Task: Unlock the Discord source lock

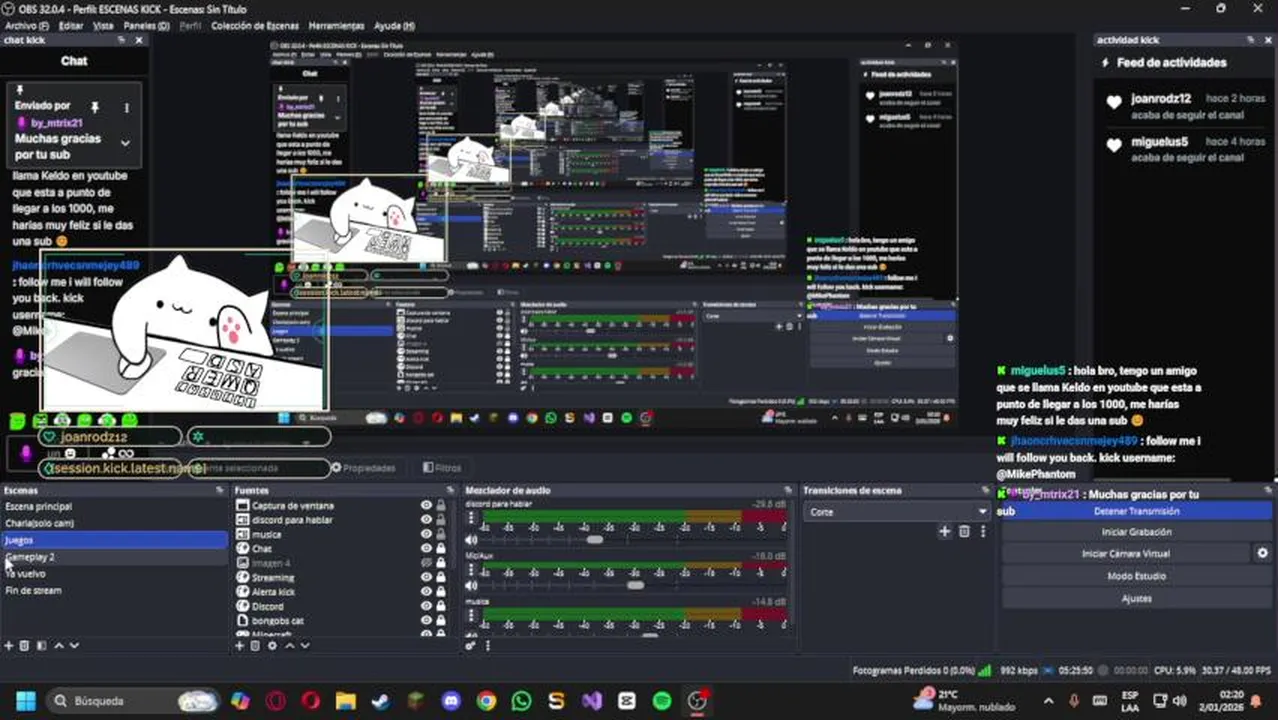Action: coord(441,606)
